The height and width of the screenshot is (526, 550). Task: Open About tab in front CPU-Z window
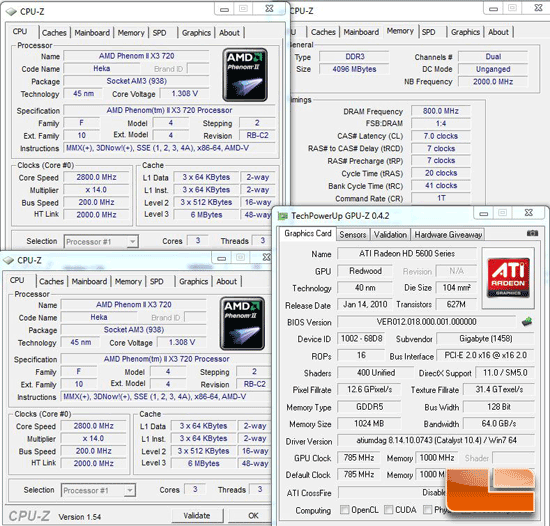(x=227, y=281)
